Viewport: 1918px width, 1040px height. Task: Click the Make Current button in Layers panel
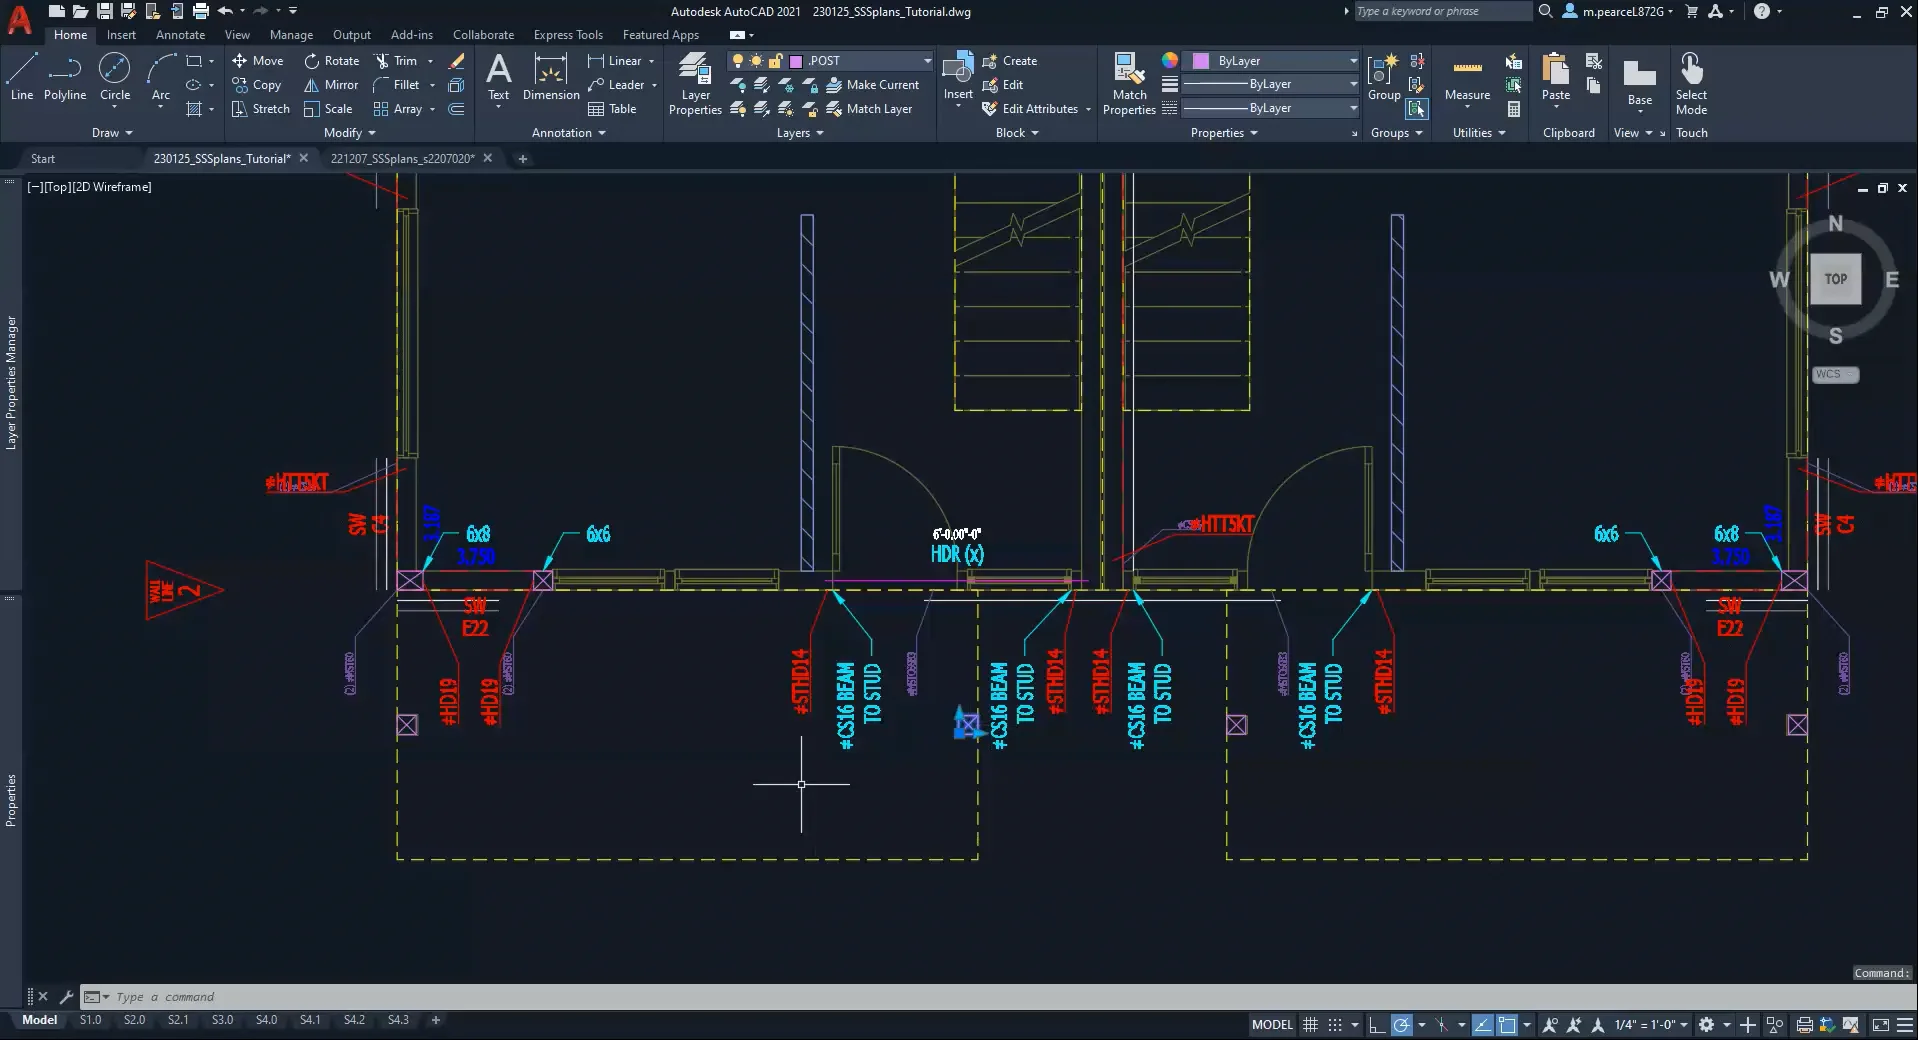click(874, 85)
